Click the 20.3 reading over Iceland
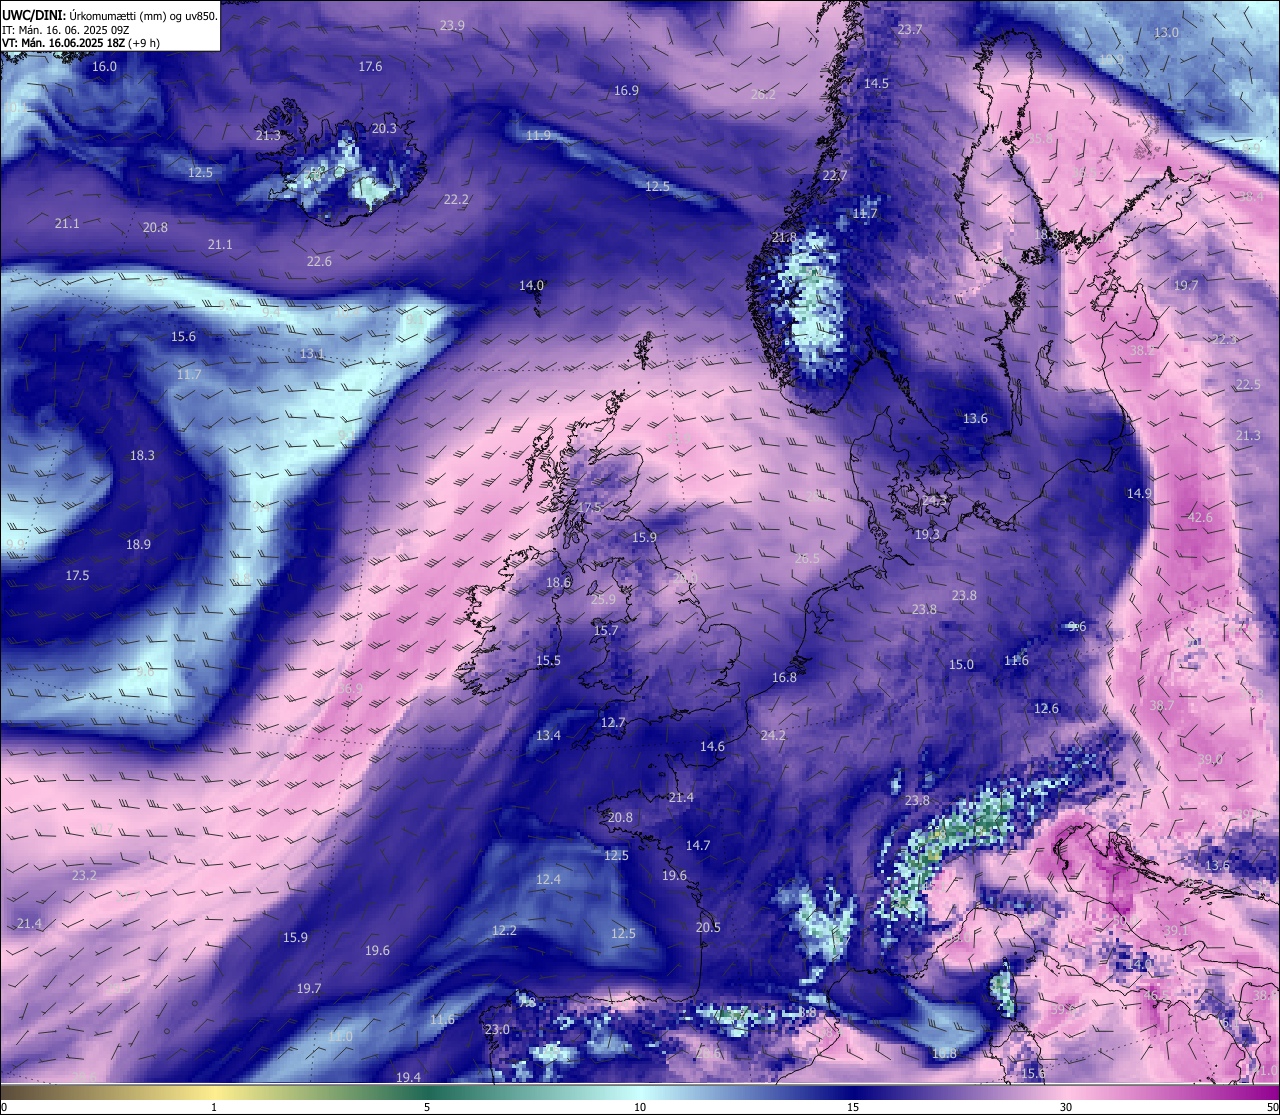 (x=384, y=129)
